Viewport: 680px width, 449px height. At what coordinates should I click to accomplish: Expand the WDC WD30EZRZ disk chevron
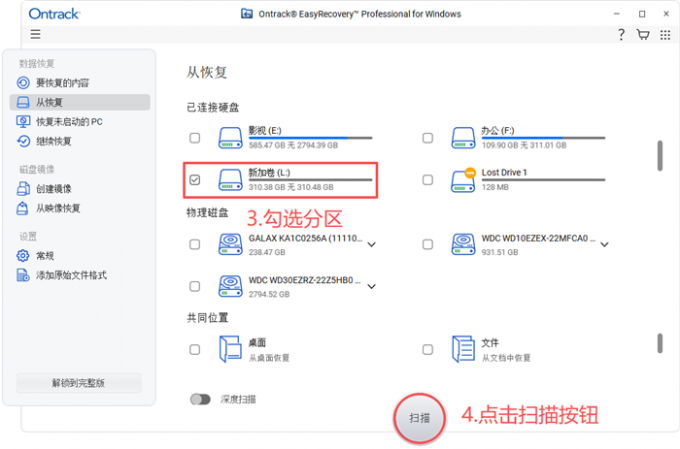click(371, 287)
